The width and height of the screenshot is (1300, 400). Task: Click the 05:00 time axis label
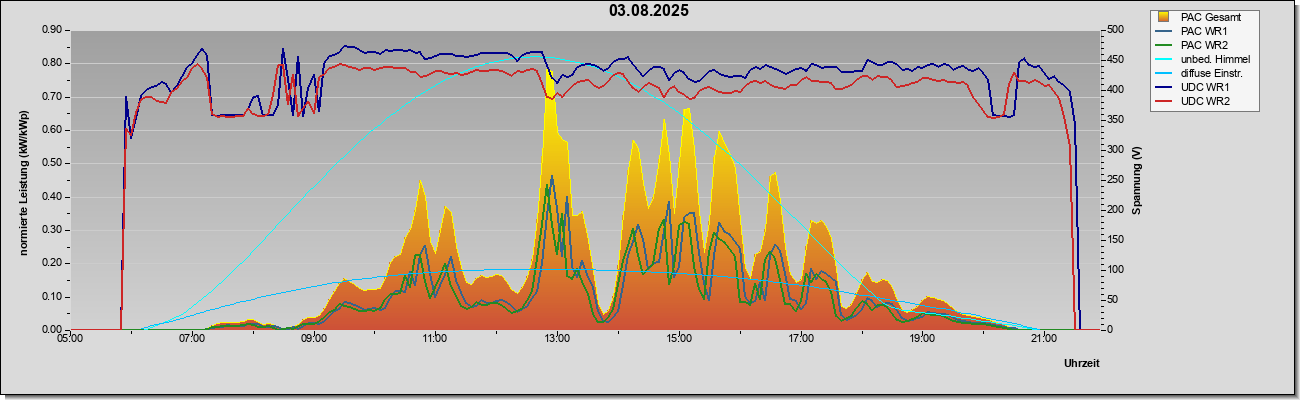(x=71, y=340)
